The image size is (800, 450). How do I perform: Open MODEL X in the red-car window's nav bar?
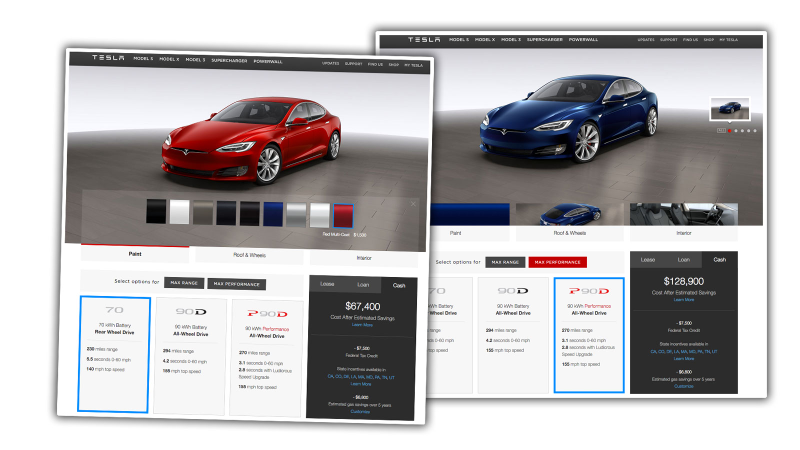click(169, 59)
